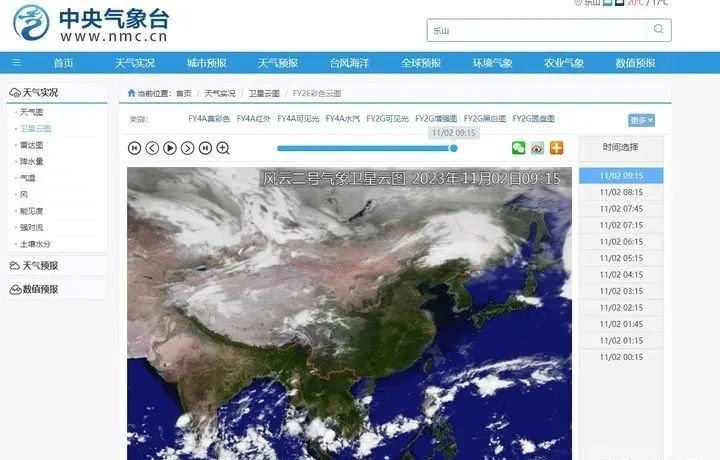Play the satellite image animation
Image resolution: width=720 pixels, height=460 pixels.
coord(170,148)
